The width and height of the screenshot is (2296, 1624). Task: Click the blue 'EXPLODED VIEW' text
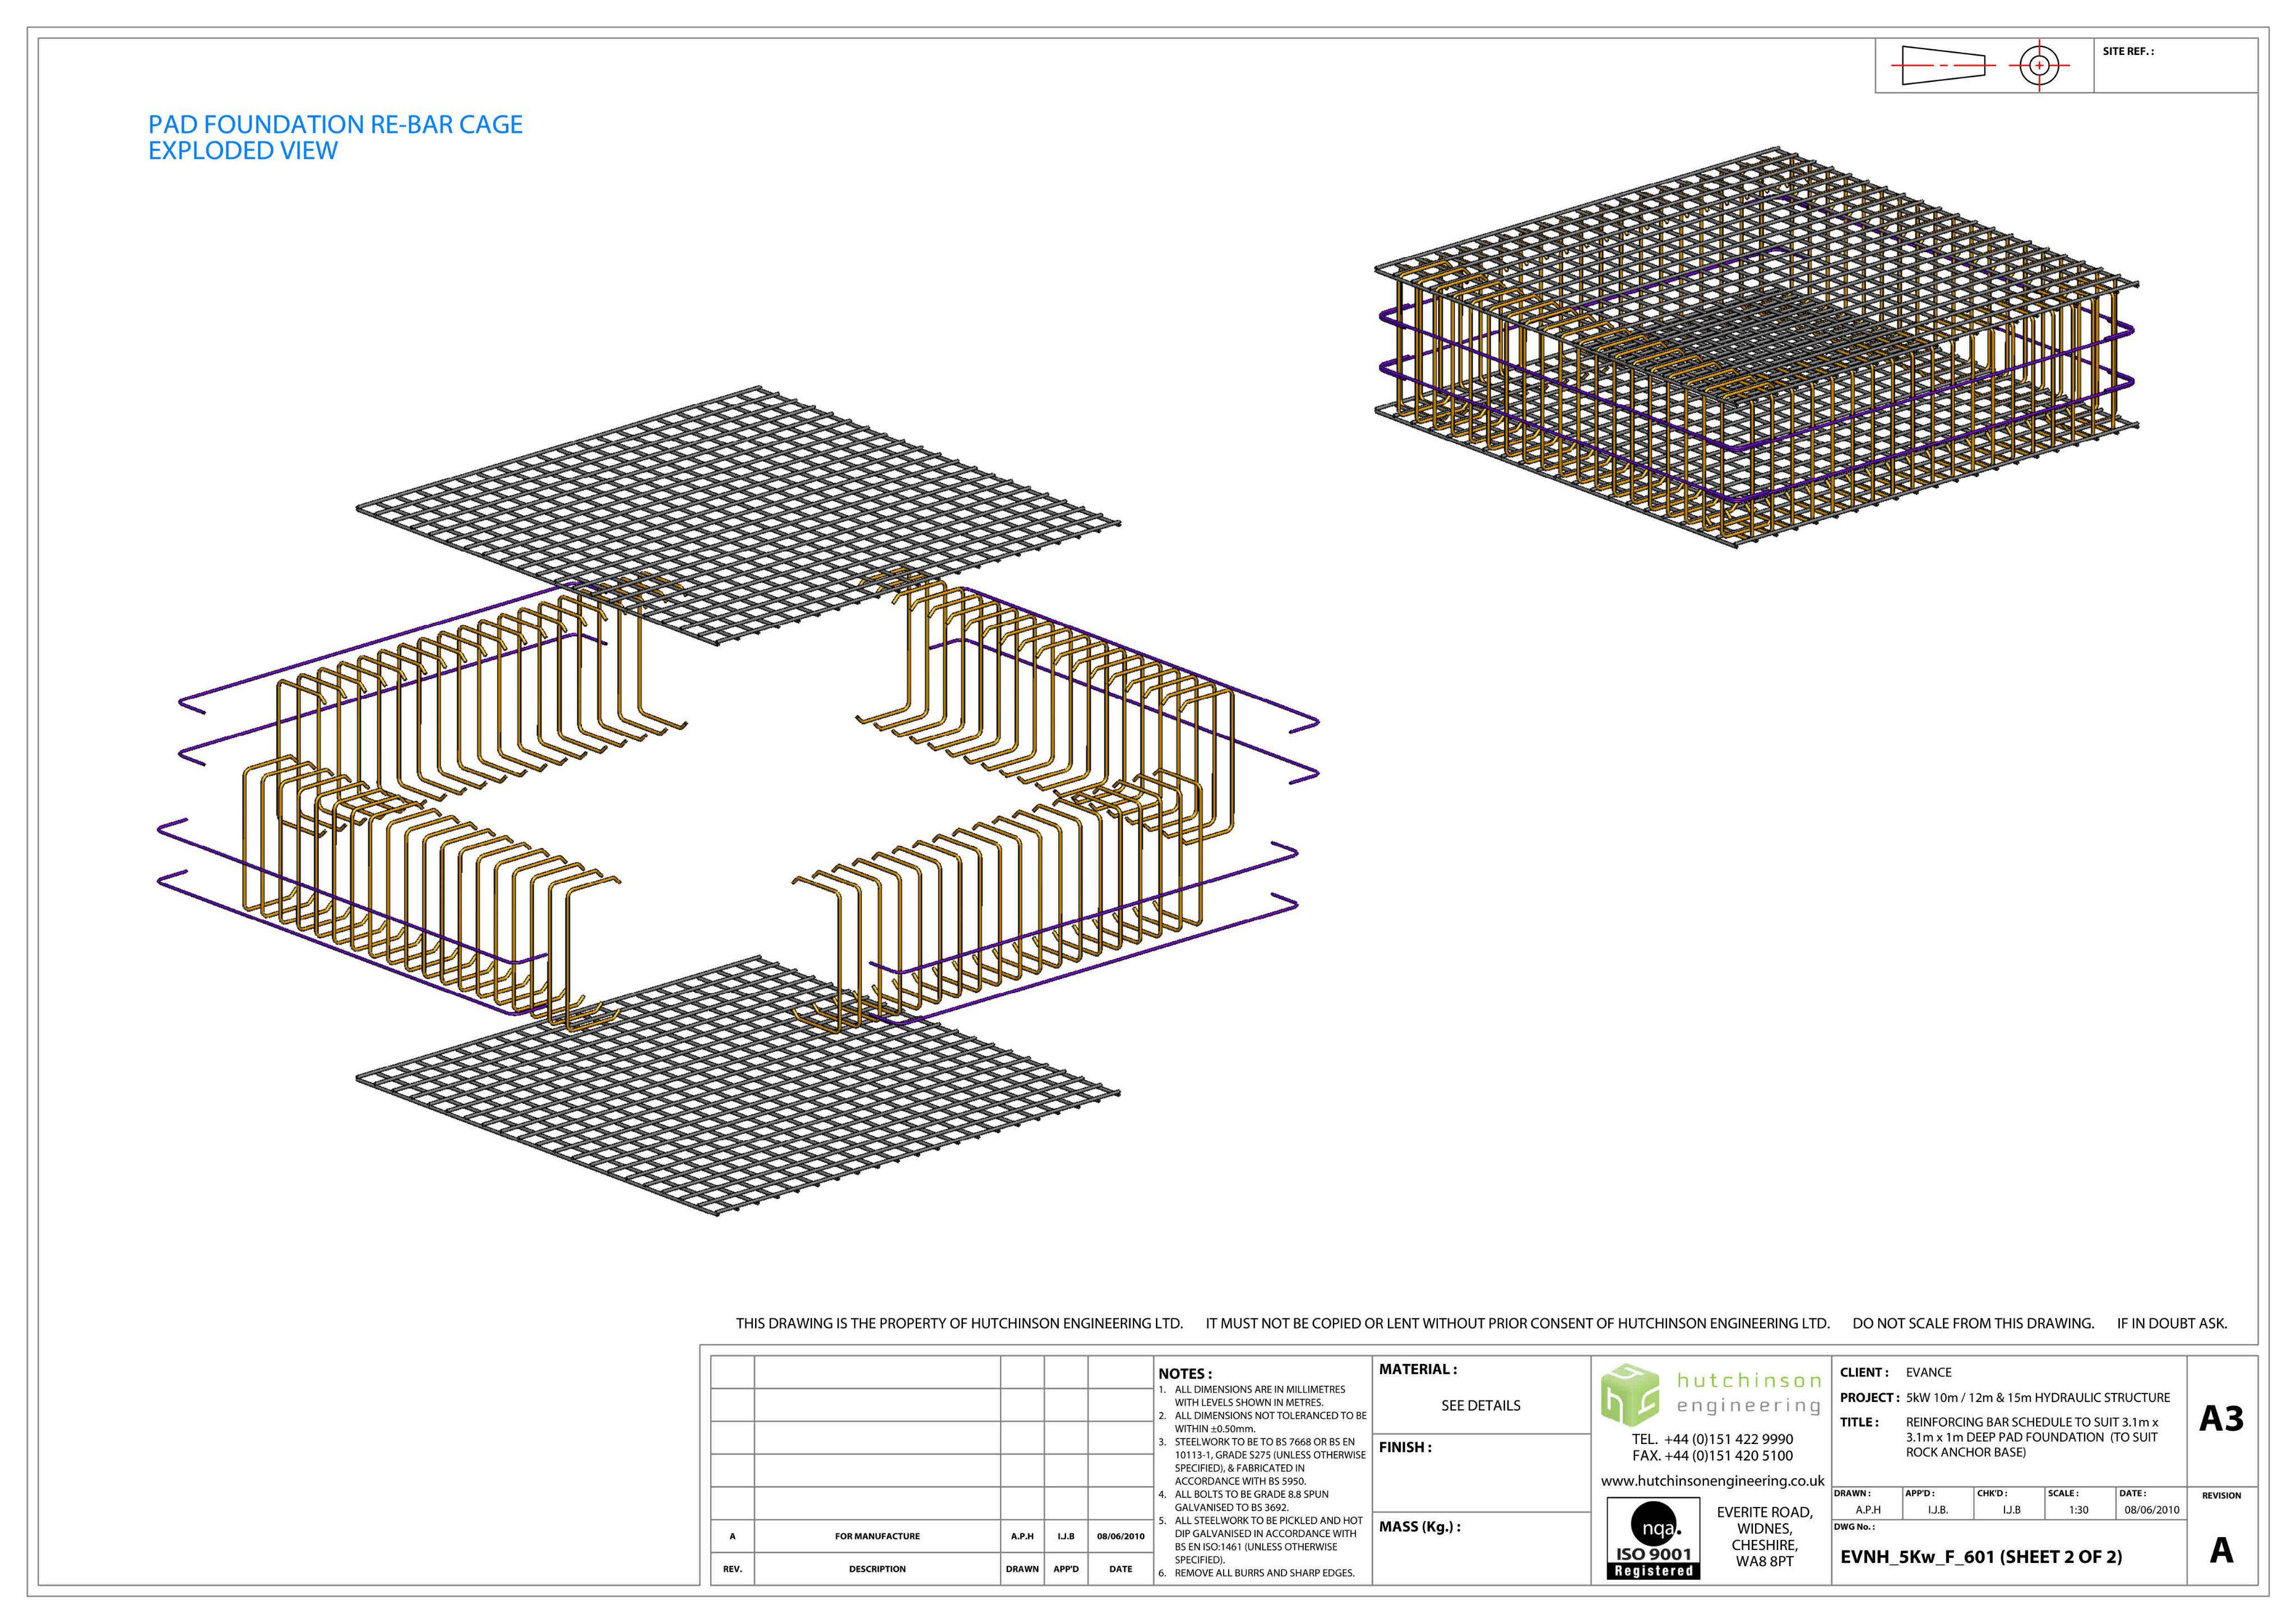coord(243,151)
